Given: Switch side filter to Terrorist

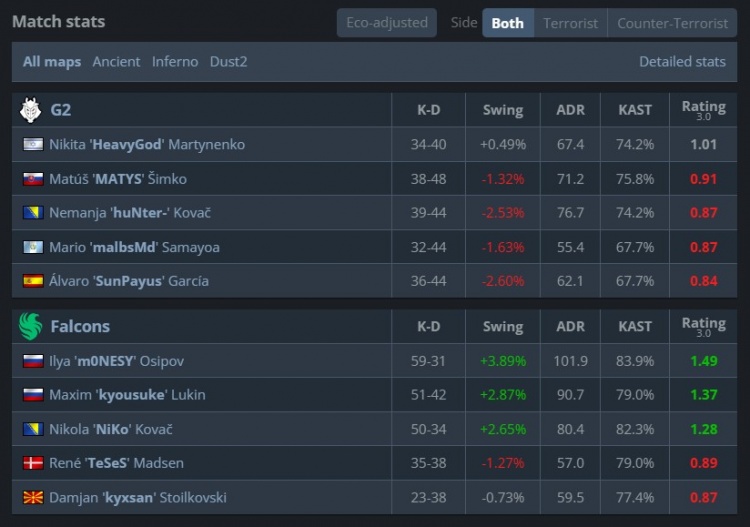Looking at the screenshot, I should [570, 22].
